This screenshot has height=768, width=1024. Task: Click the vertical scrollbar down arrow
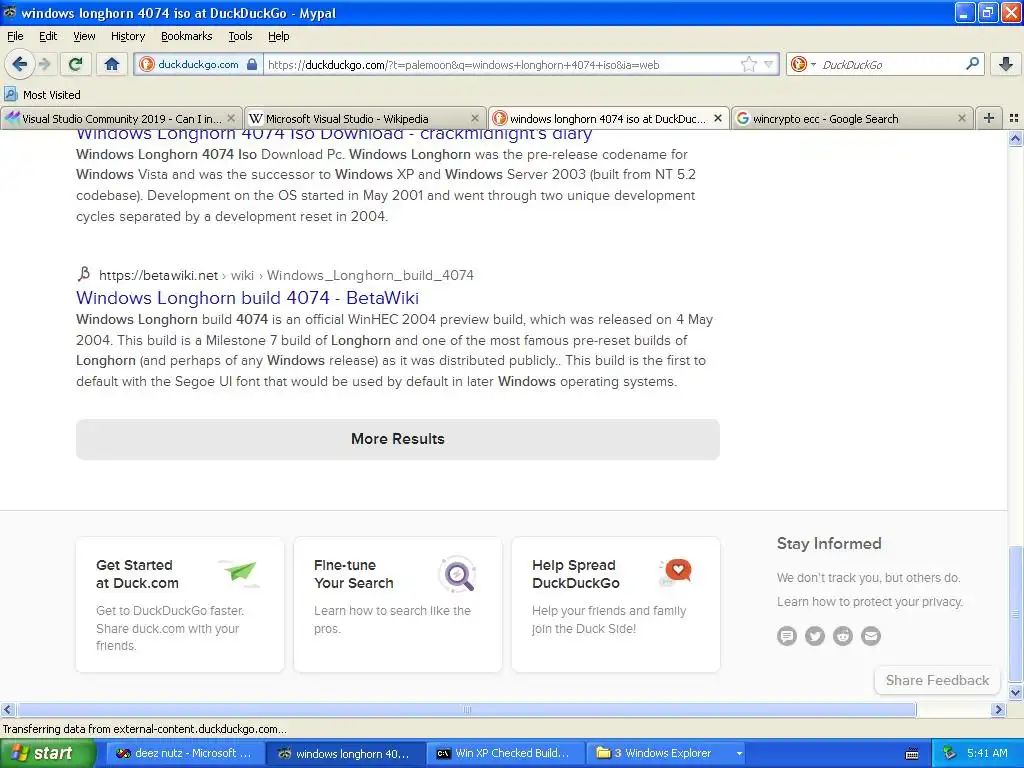point(1015,692)
